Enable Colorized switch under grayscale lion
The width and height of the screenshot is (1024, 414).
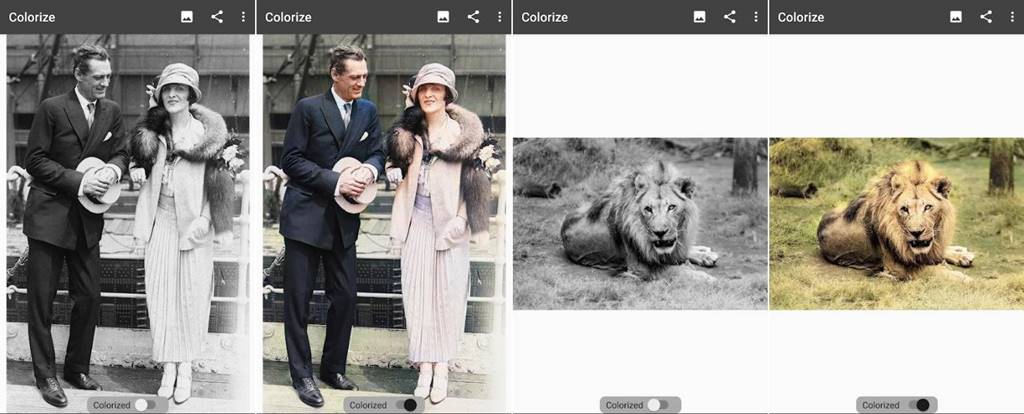tap(658, 405)
